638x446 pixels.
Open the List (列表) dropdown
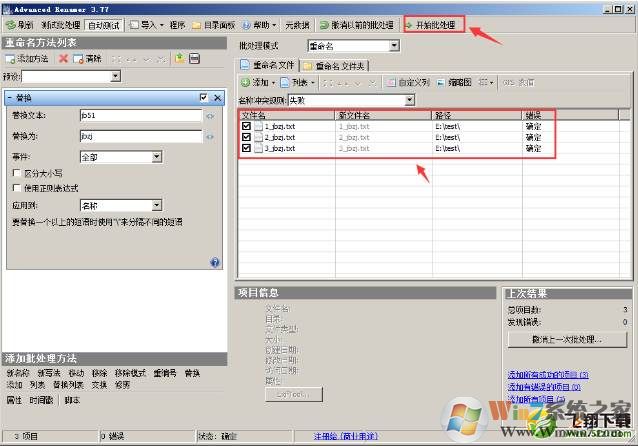coord(298,83)
